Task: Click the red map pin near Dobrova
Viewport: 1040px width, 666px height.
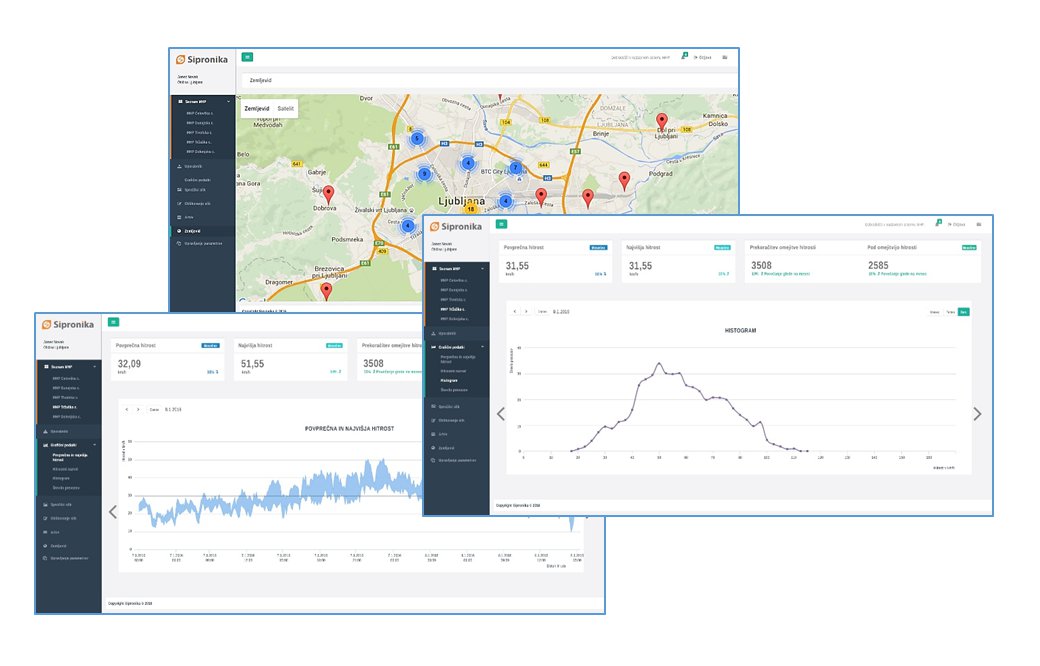Action: [329, 194]
